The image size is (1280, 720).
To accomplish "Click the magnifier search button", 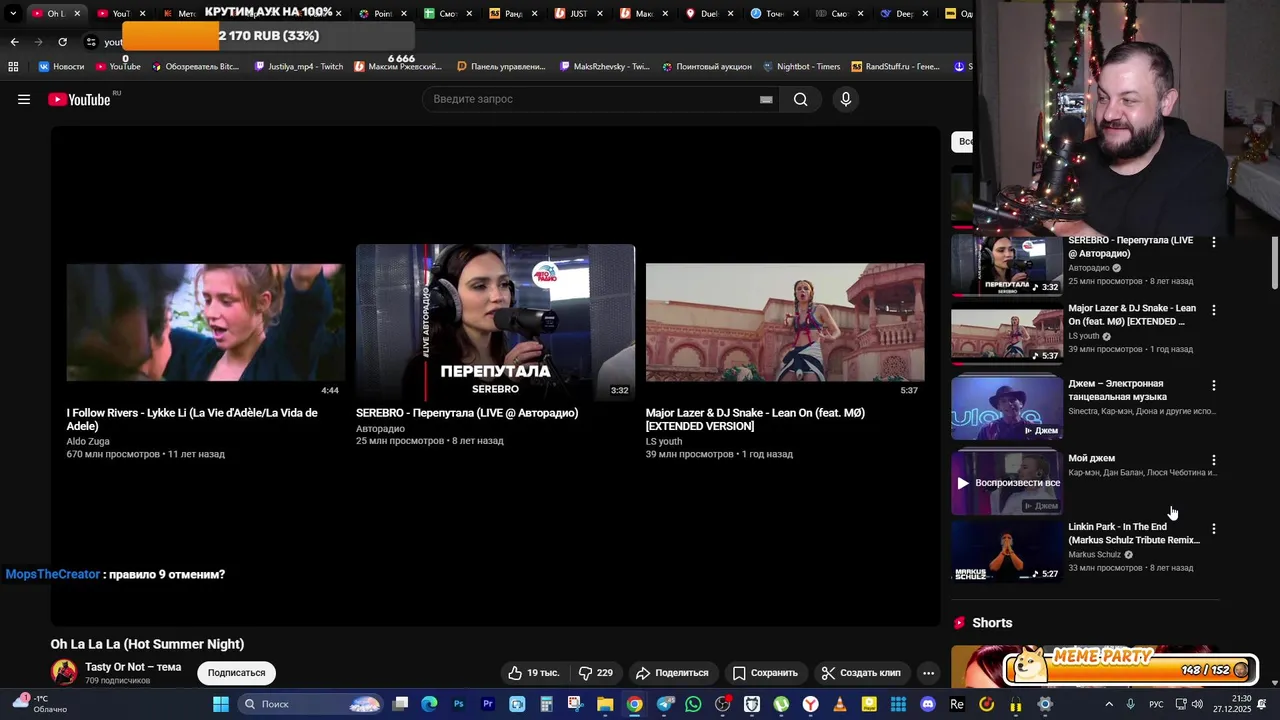I will point(800,99).
